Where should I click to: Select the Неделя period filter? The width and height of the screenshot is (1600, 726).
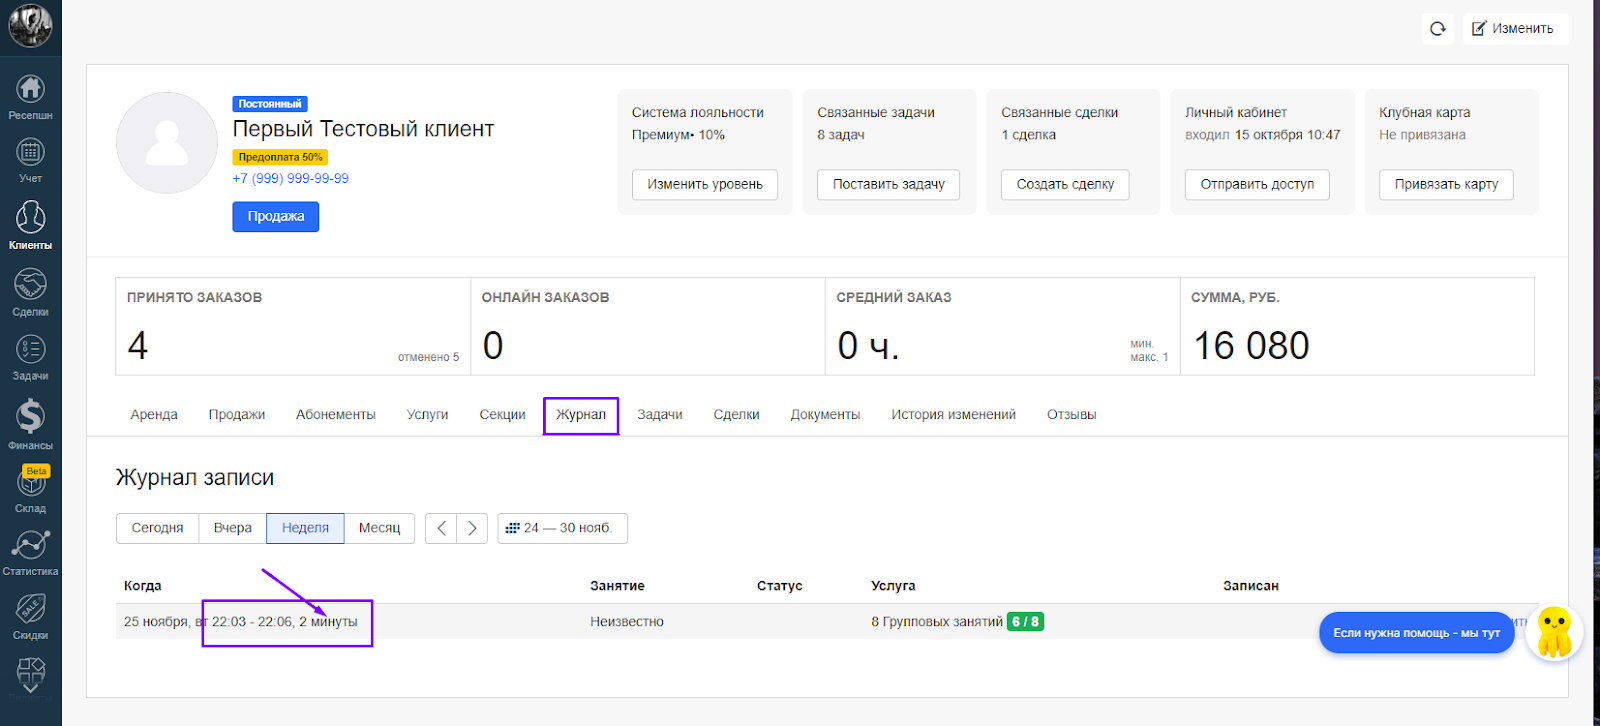(x=305, y=528)
